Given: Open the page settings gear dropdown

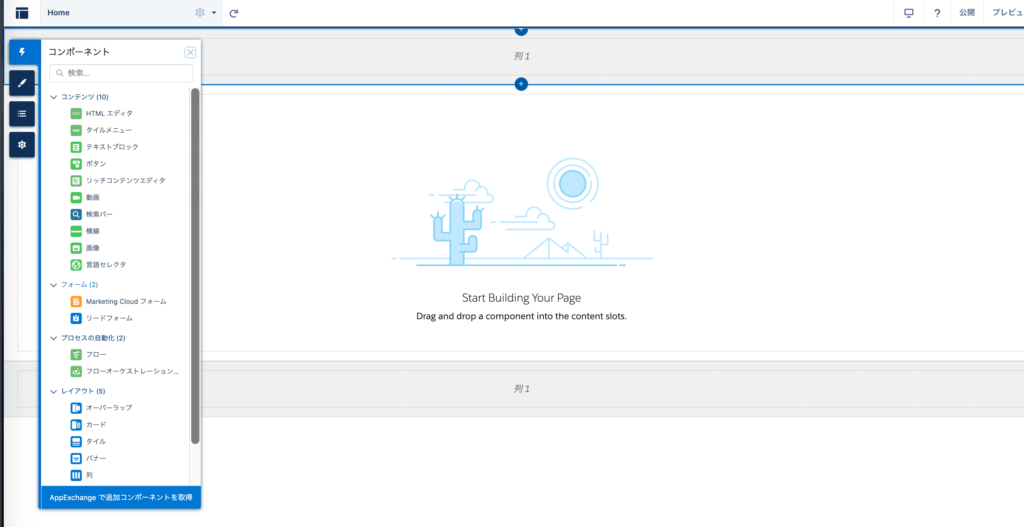Looking at the screenshot, I should point(205,13).
